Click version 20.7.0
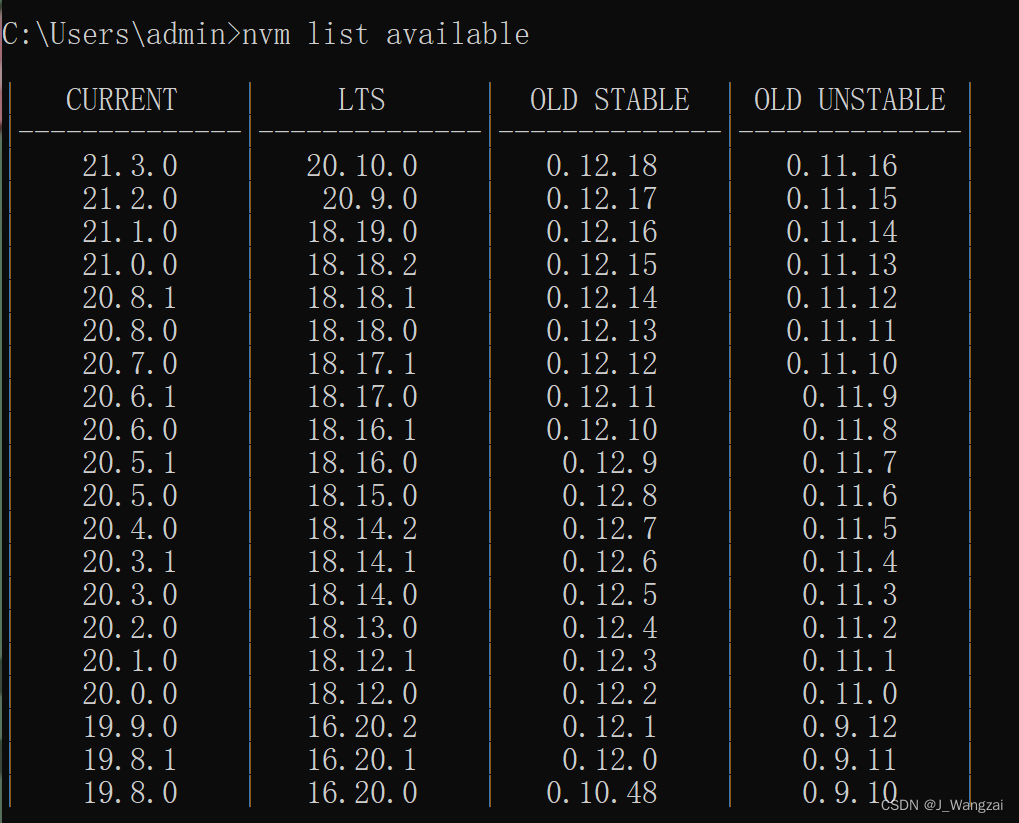The width and height of the screenshot is (1019, 823). (x=130, y=363)
